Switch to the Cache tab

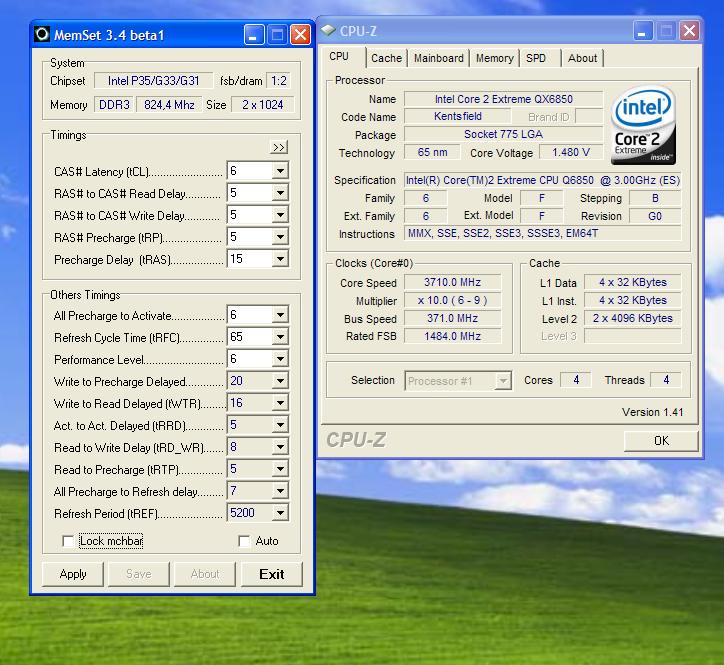[386, 58]
